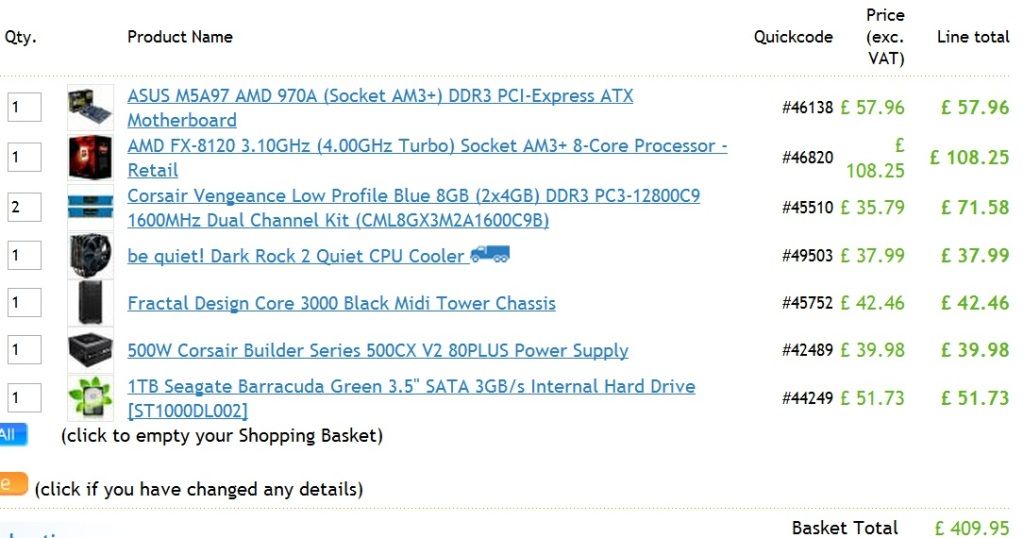Open the ASUS M5A97 motherboard product link
The height and width of the screenshot is (538, 1023).
pos(380,108)
